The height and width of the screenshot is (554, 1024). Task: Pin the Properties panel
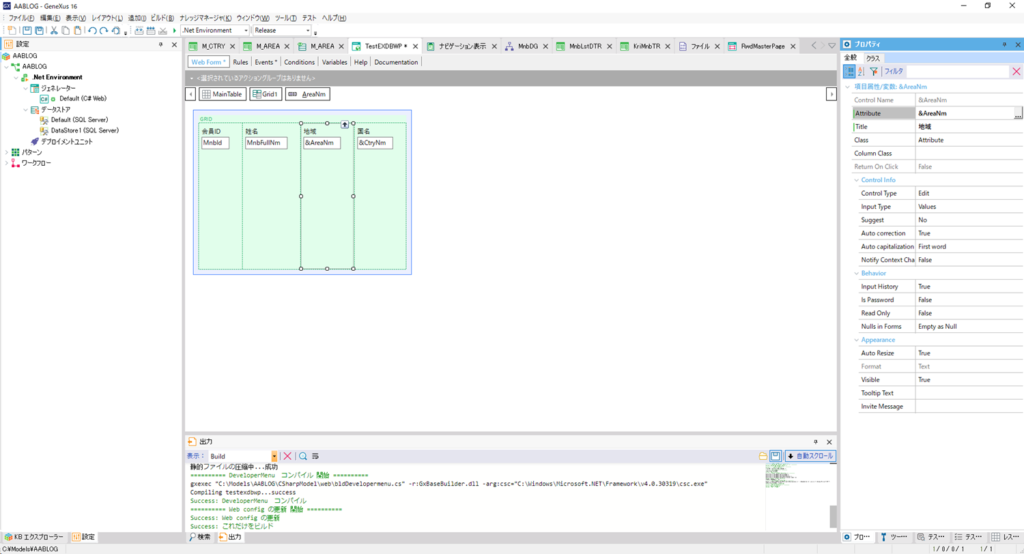click(1004, 44)
